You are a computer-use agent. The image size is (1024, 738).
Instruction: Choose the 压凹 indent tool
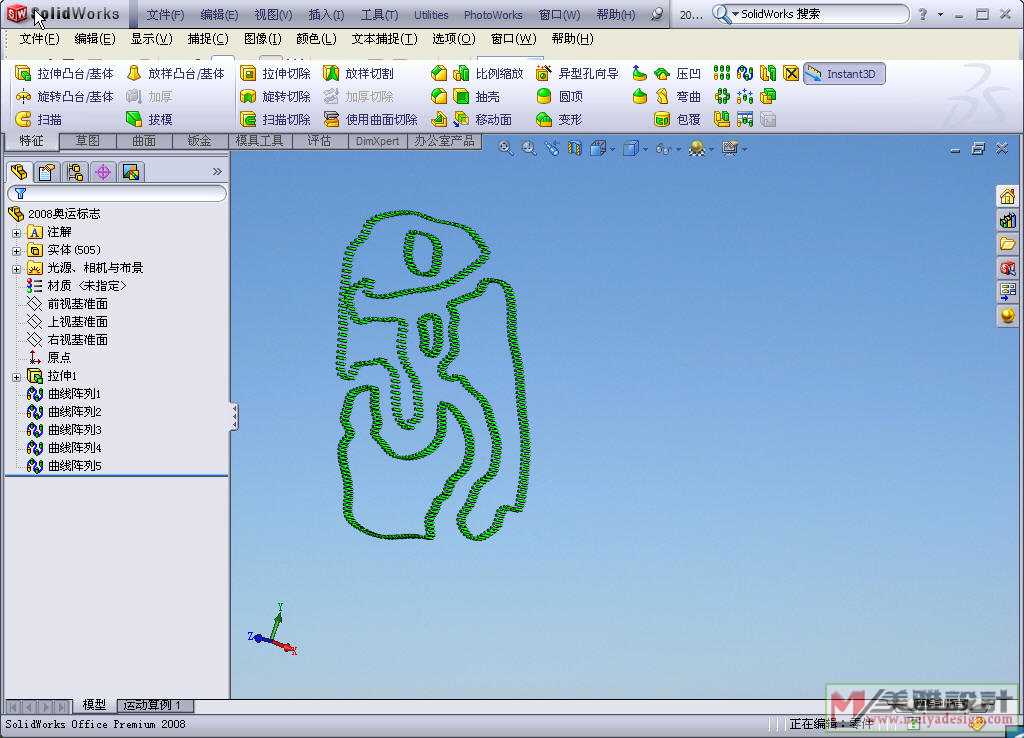point(677,74)
